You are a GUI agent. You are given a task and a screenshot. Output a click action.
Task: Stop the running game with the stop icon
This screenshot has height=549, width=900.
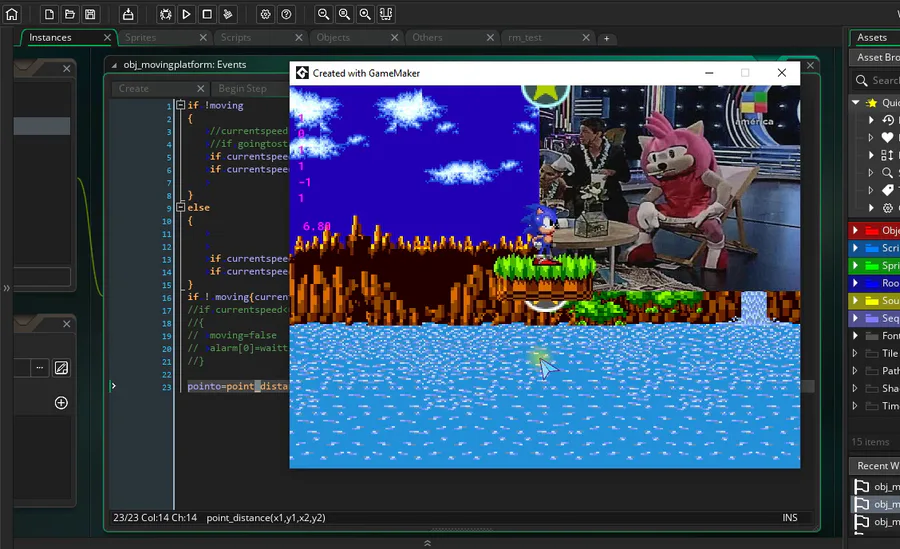[x=207, y=14]
